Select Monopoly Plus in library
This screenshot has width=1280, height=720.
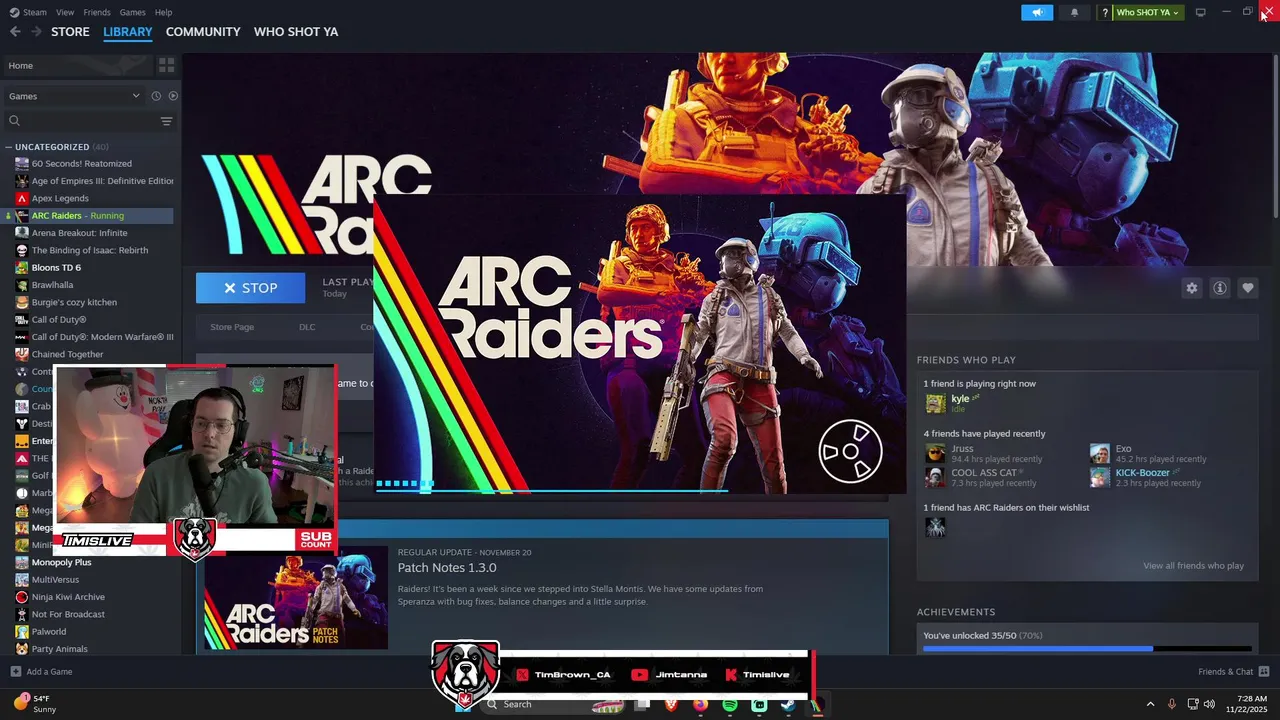(x=61, y=562)
